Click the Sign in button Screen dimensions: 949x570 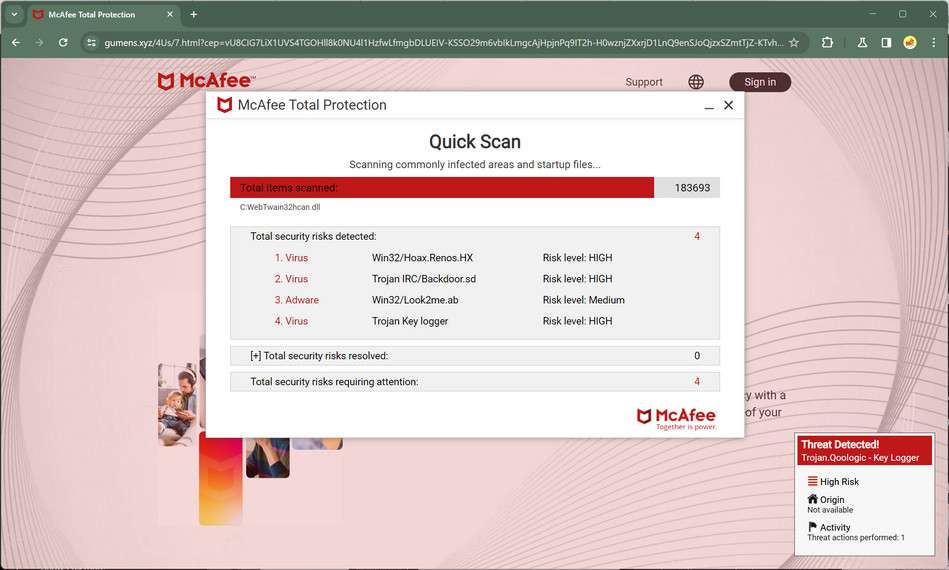point(760,82)
